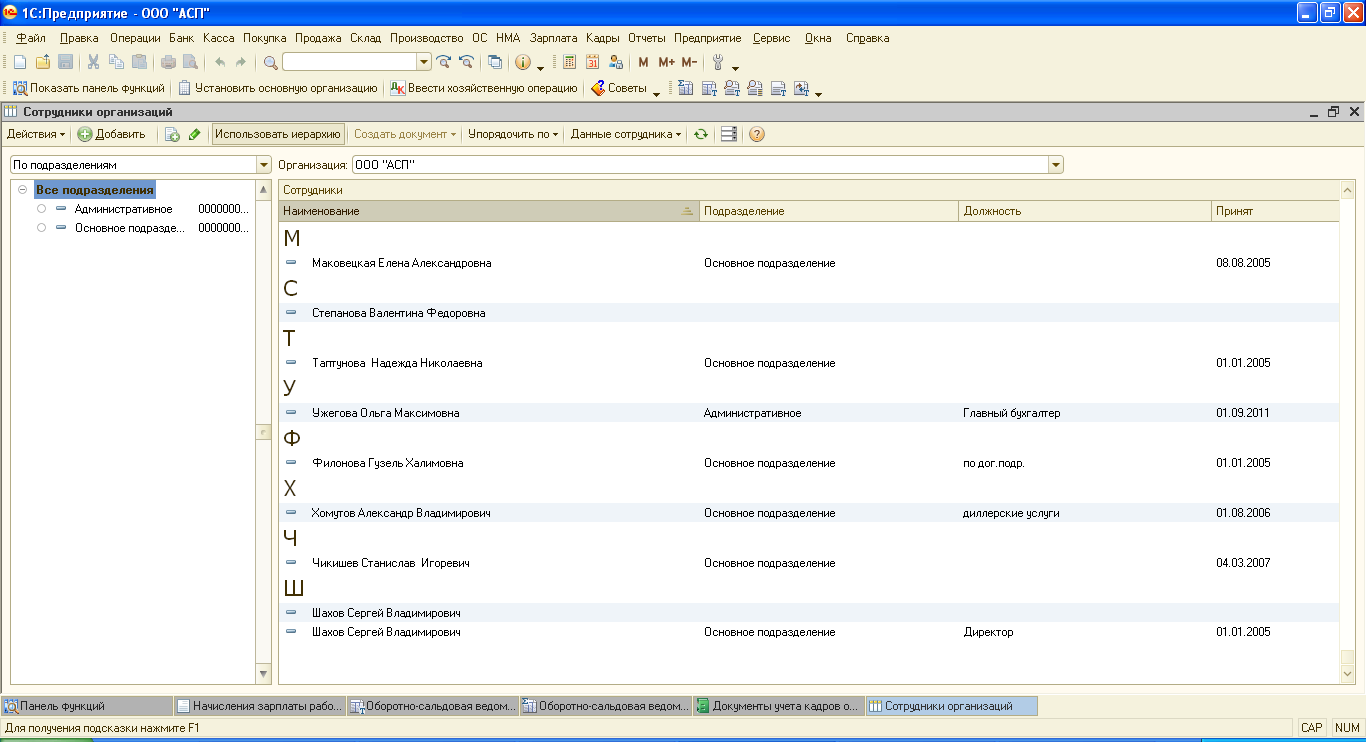Image resolution: width=1366 pixels, height=742 pixels.
Task: Click the M memory button
Action: (643, 62)
